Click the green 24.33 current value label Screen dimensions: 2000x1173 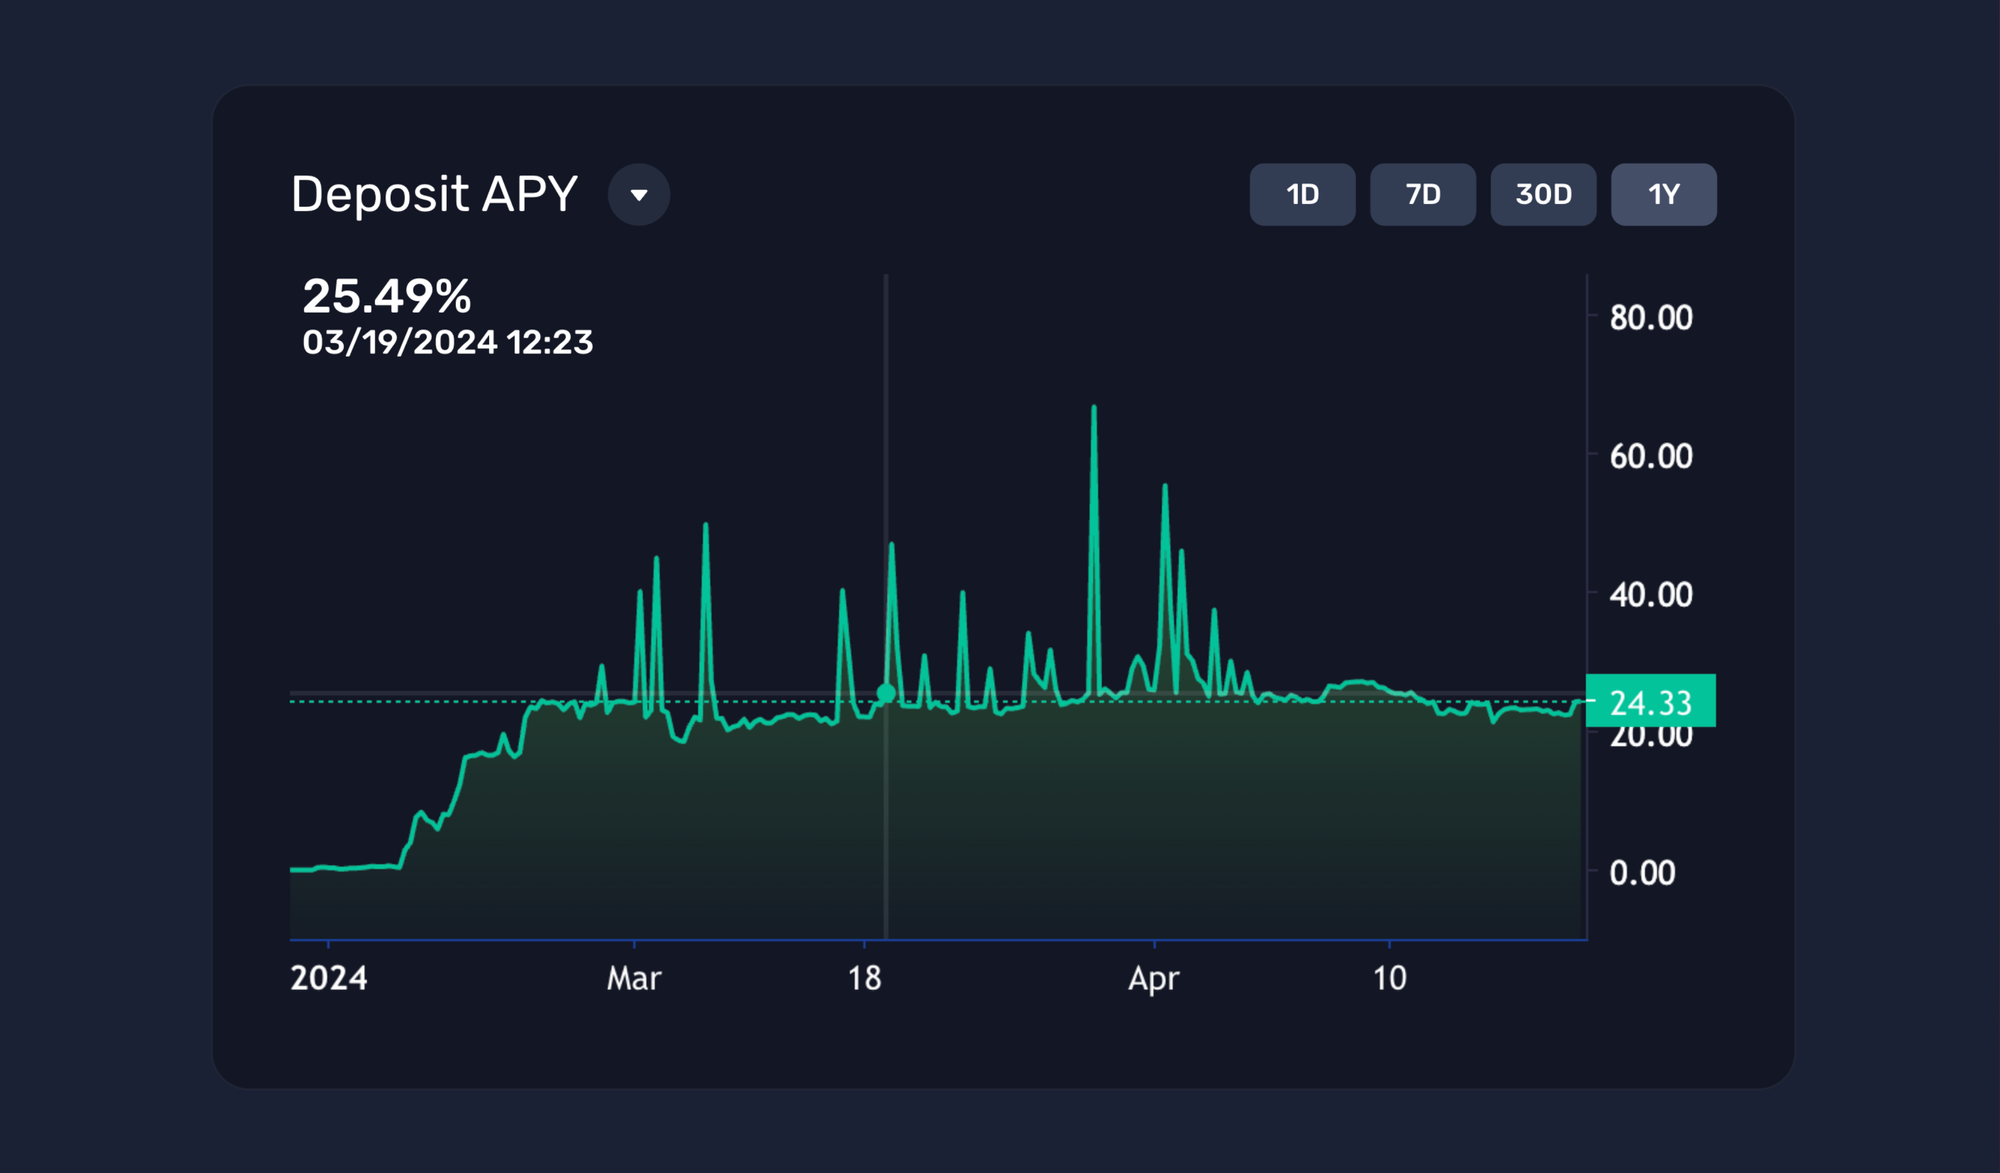tap(1650, 702)
